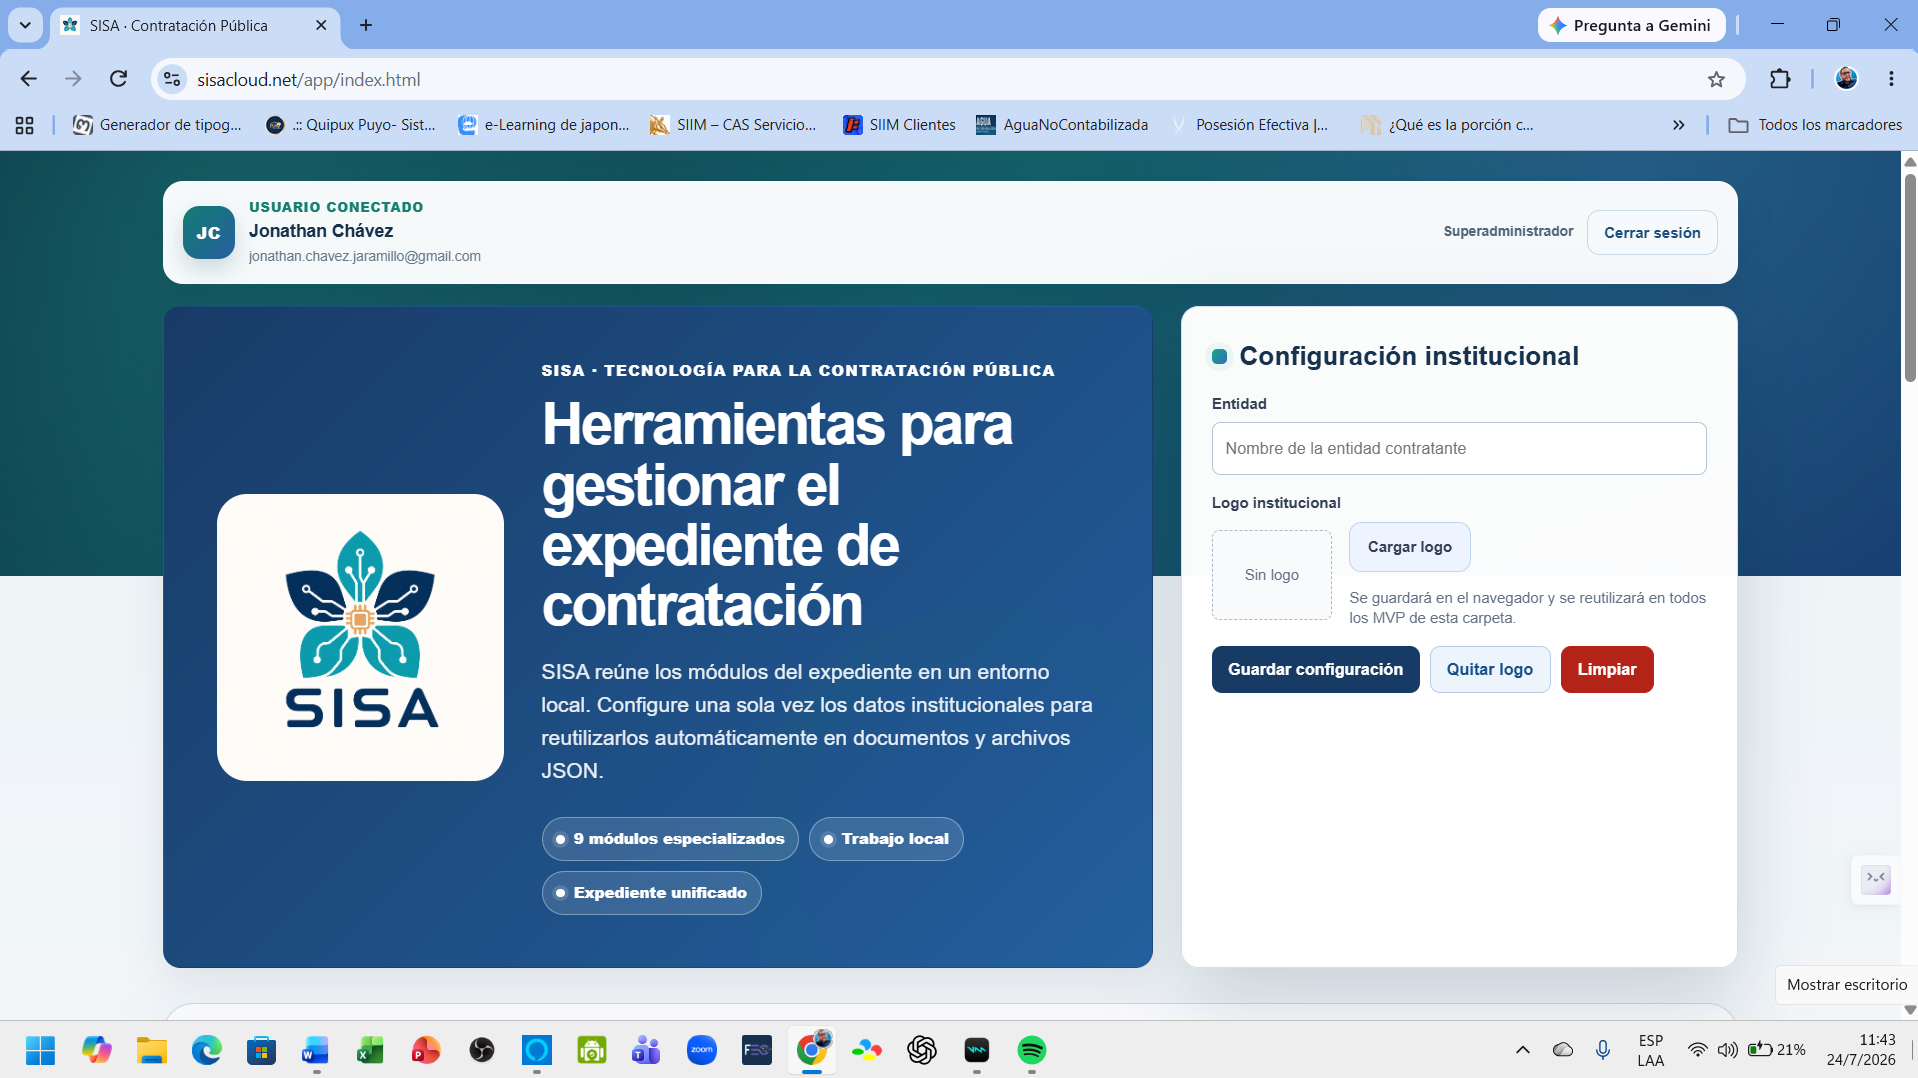Image resolution: width=1918 pixels, height=1078 pixels.
Task: Click the JC user avatar
Action: click(x=209, y=232)
